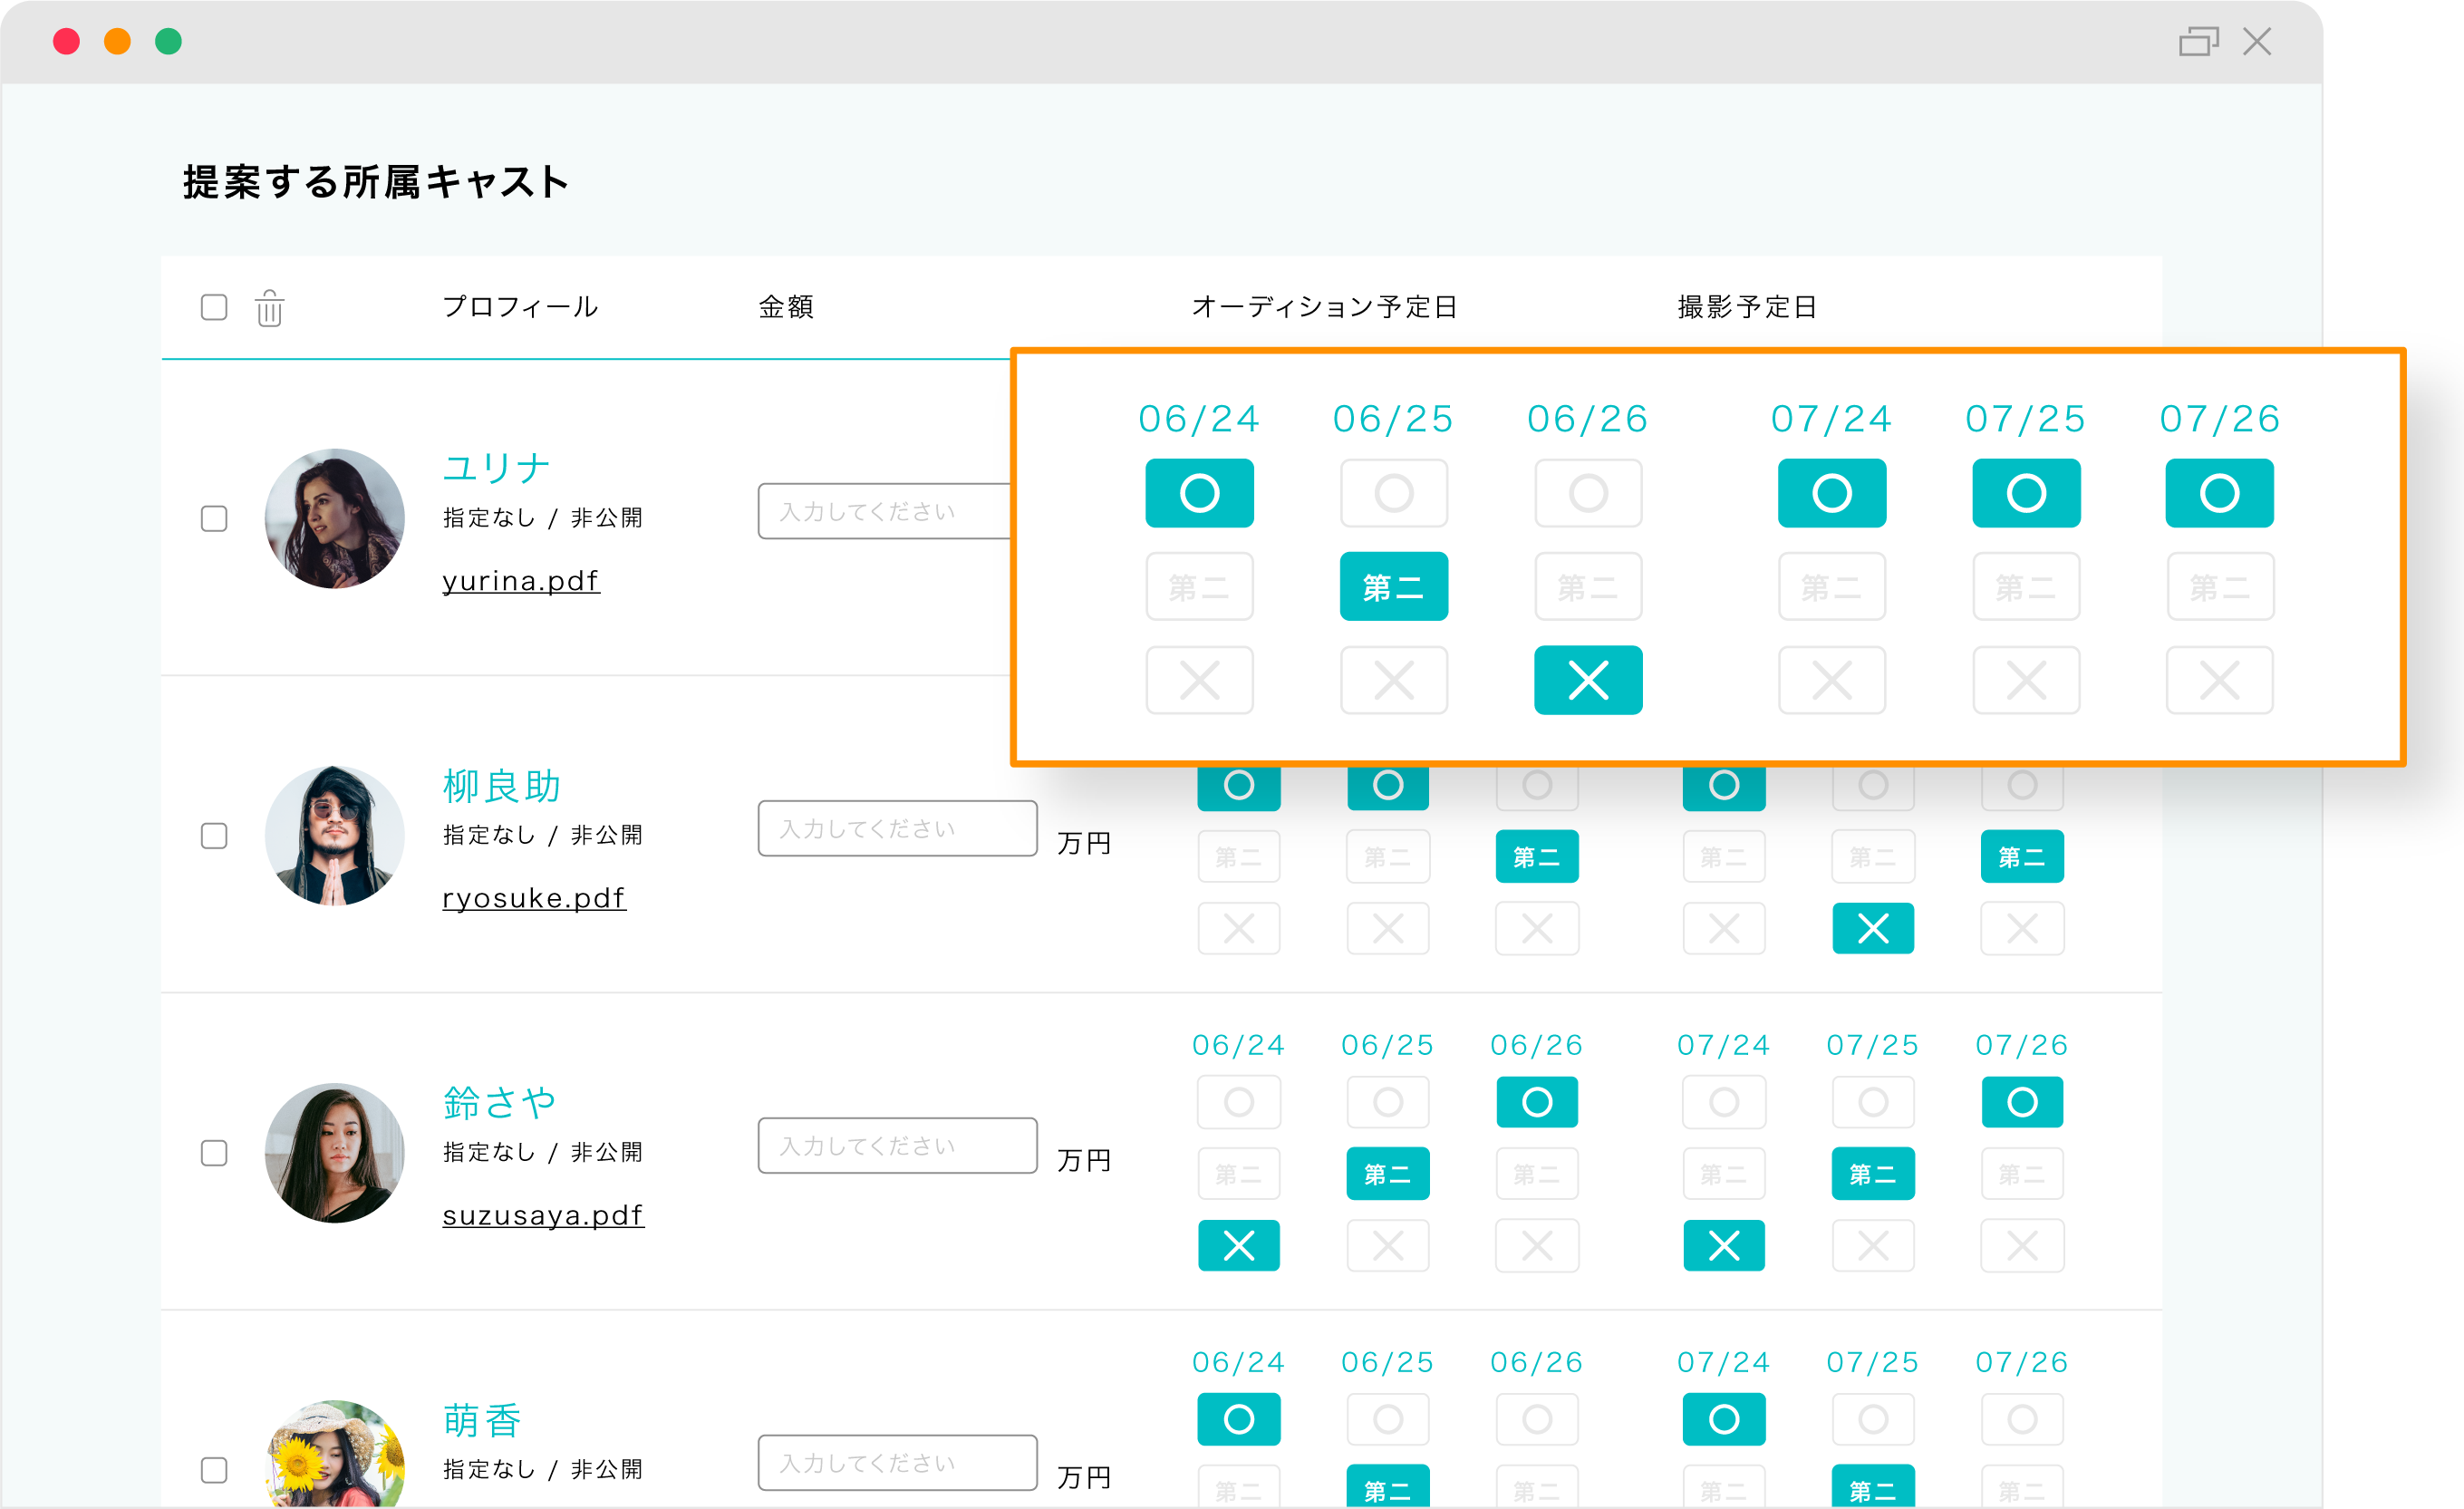Select X mark for ユリナ on 07/25

click(2026, 680)
